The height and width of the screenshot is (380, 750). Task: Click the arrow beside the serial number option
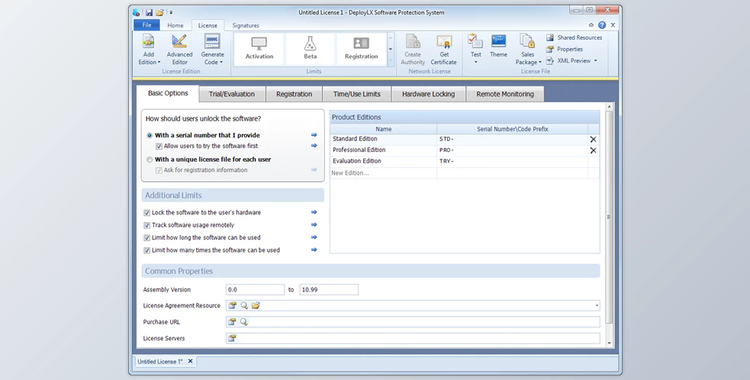pos(314,135)
